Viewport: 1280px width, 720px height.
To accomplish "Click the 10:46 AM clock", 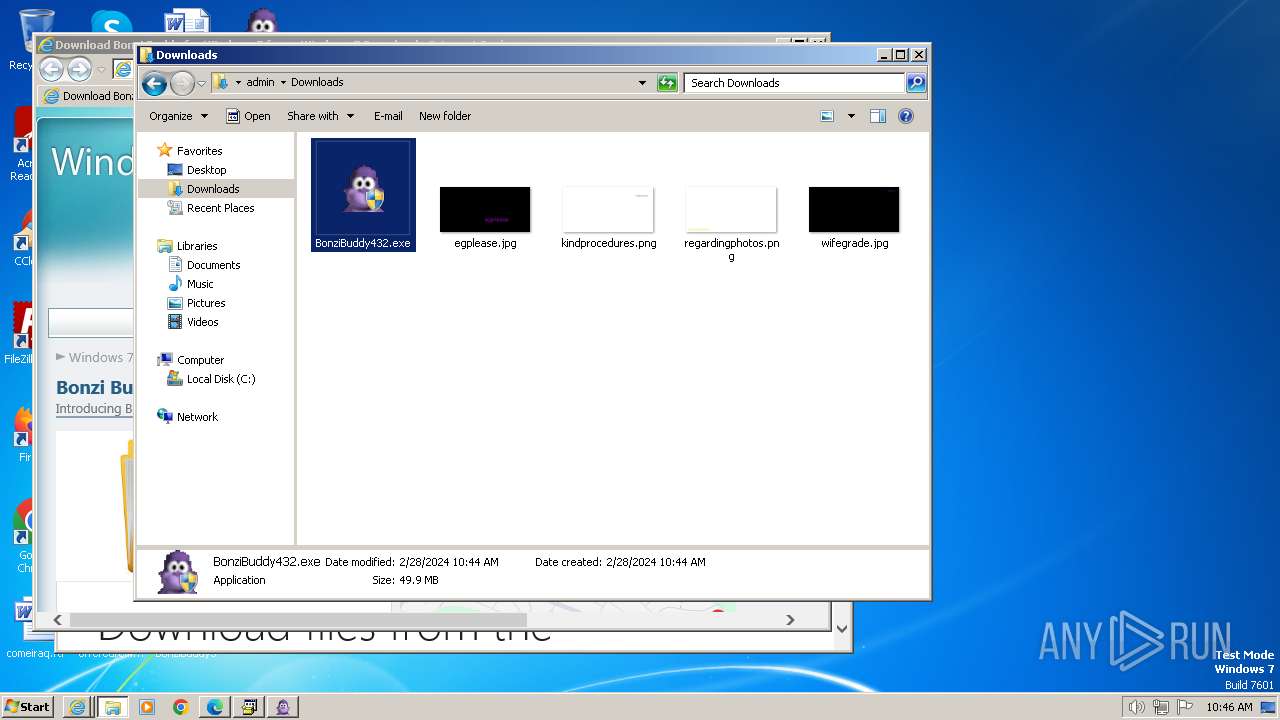I will (x=1229, y=707).
